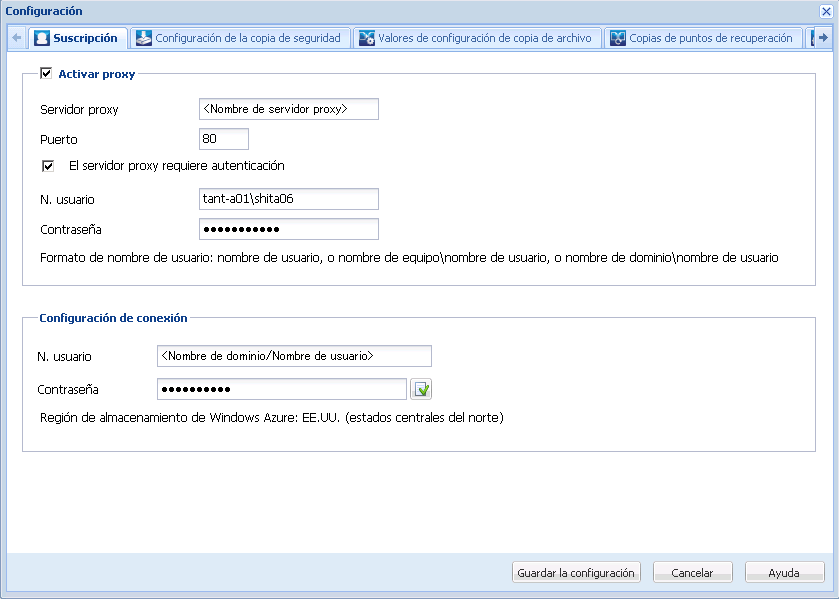Click the recovery point copies tab icon
Screen dimensions: 839x599
pos(618,38)
